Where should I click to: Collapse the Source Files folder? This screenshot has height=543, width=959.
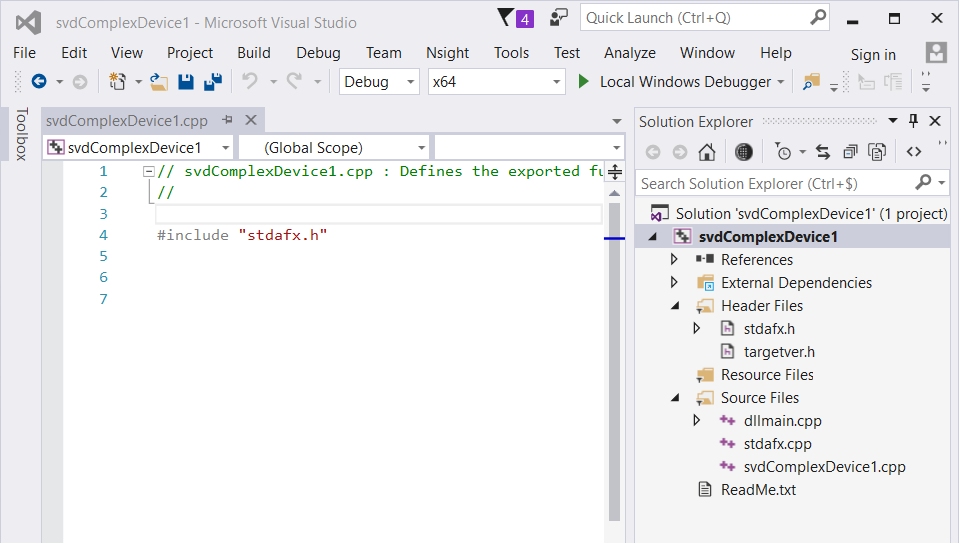coord(675,397)
